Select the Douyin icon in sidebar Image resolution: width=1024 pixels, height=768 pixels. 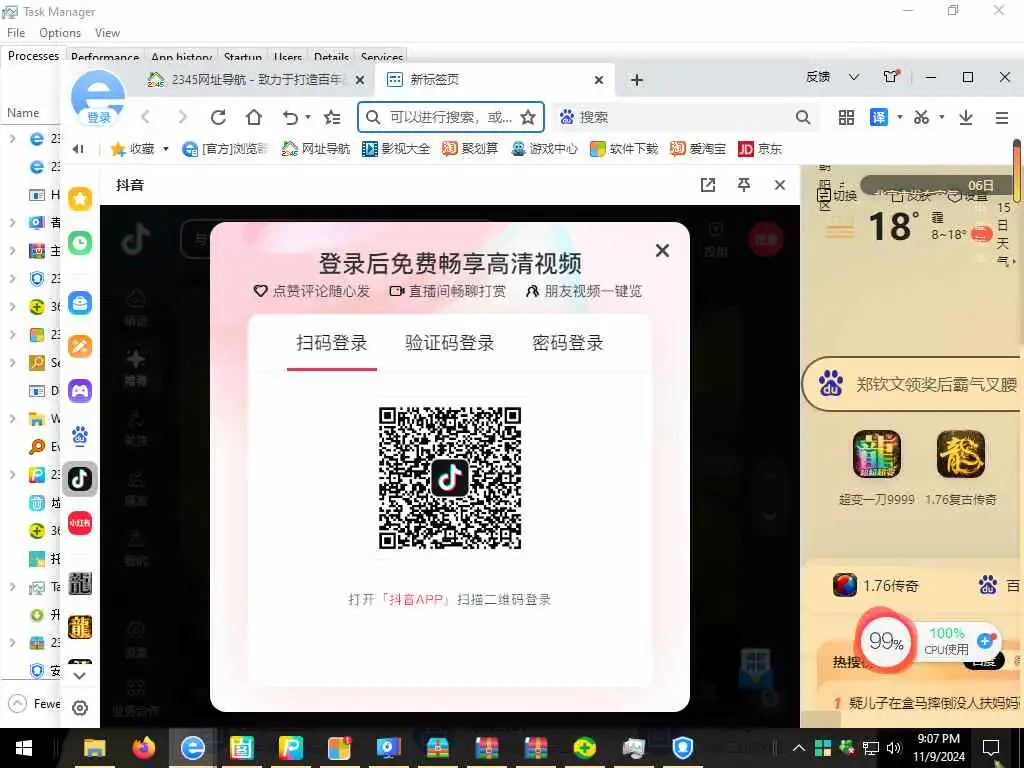pos(80,479)
